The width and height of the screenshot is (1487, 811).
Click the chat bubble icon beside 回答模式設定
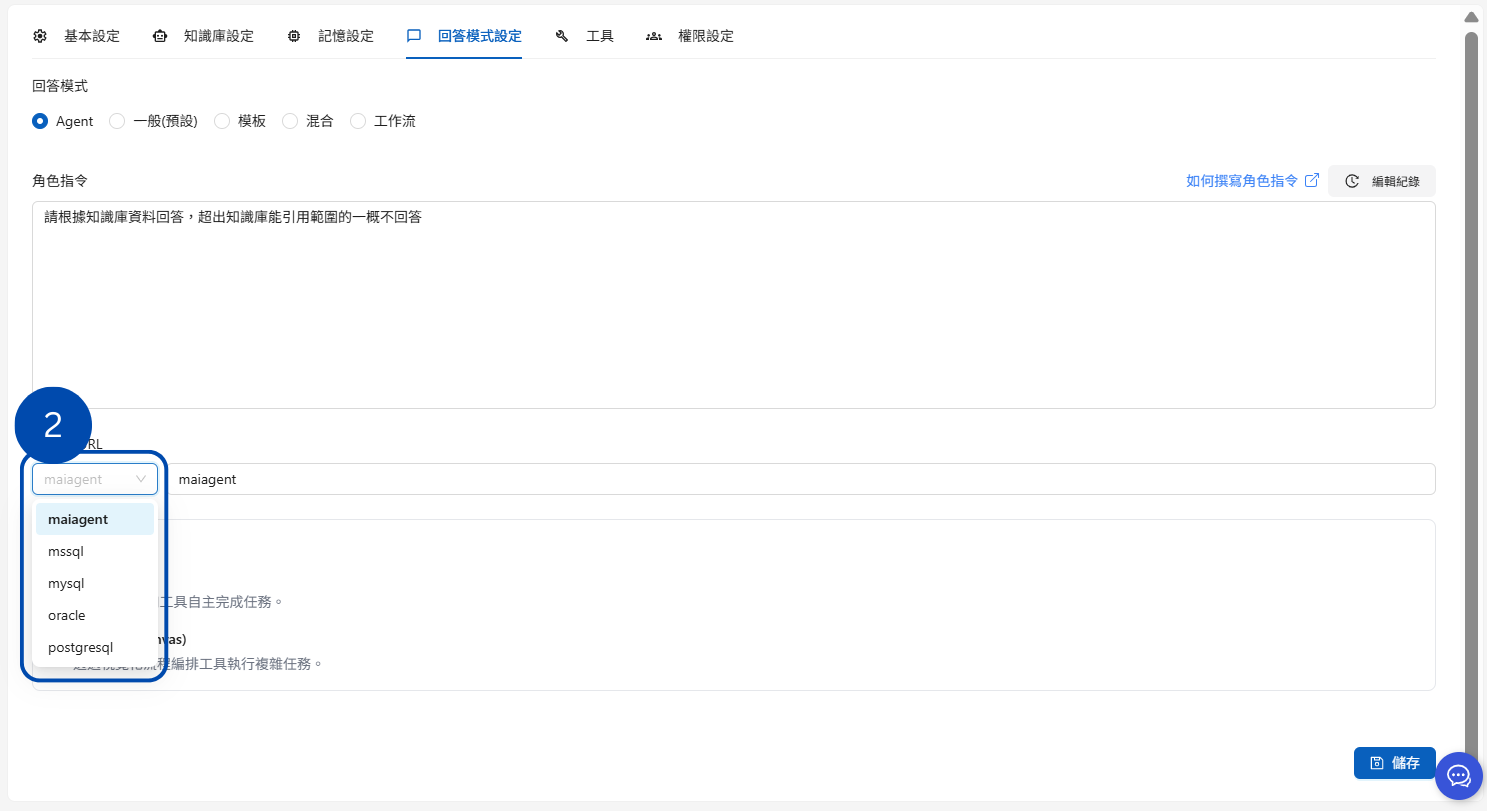pyautogui.click(x=414, y=36)
